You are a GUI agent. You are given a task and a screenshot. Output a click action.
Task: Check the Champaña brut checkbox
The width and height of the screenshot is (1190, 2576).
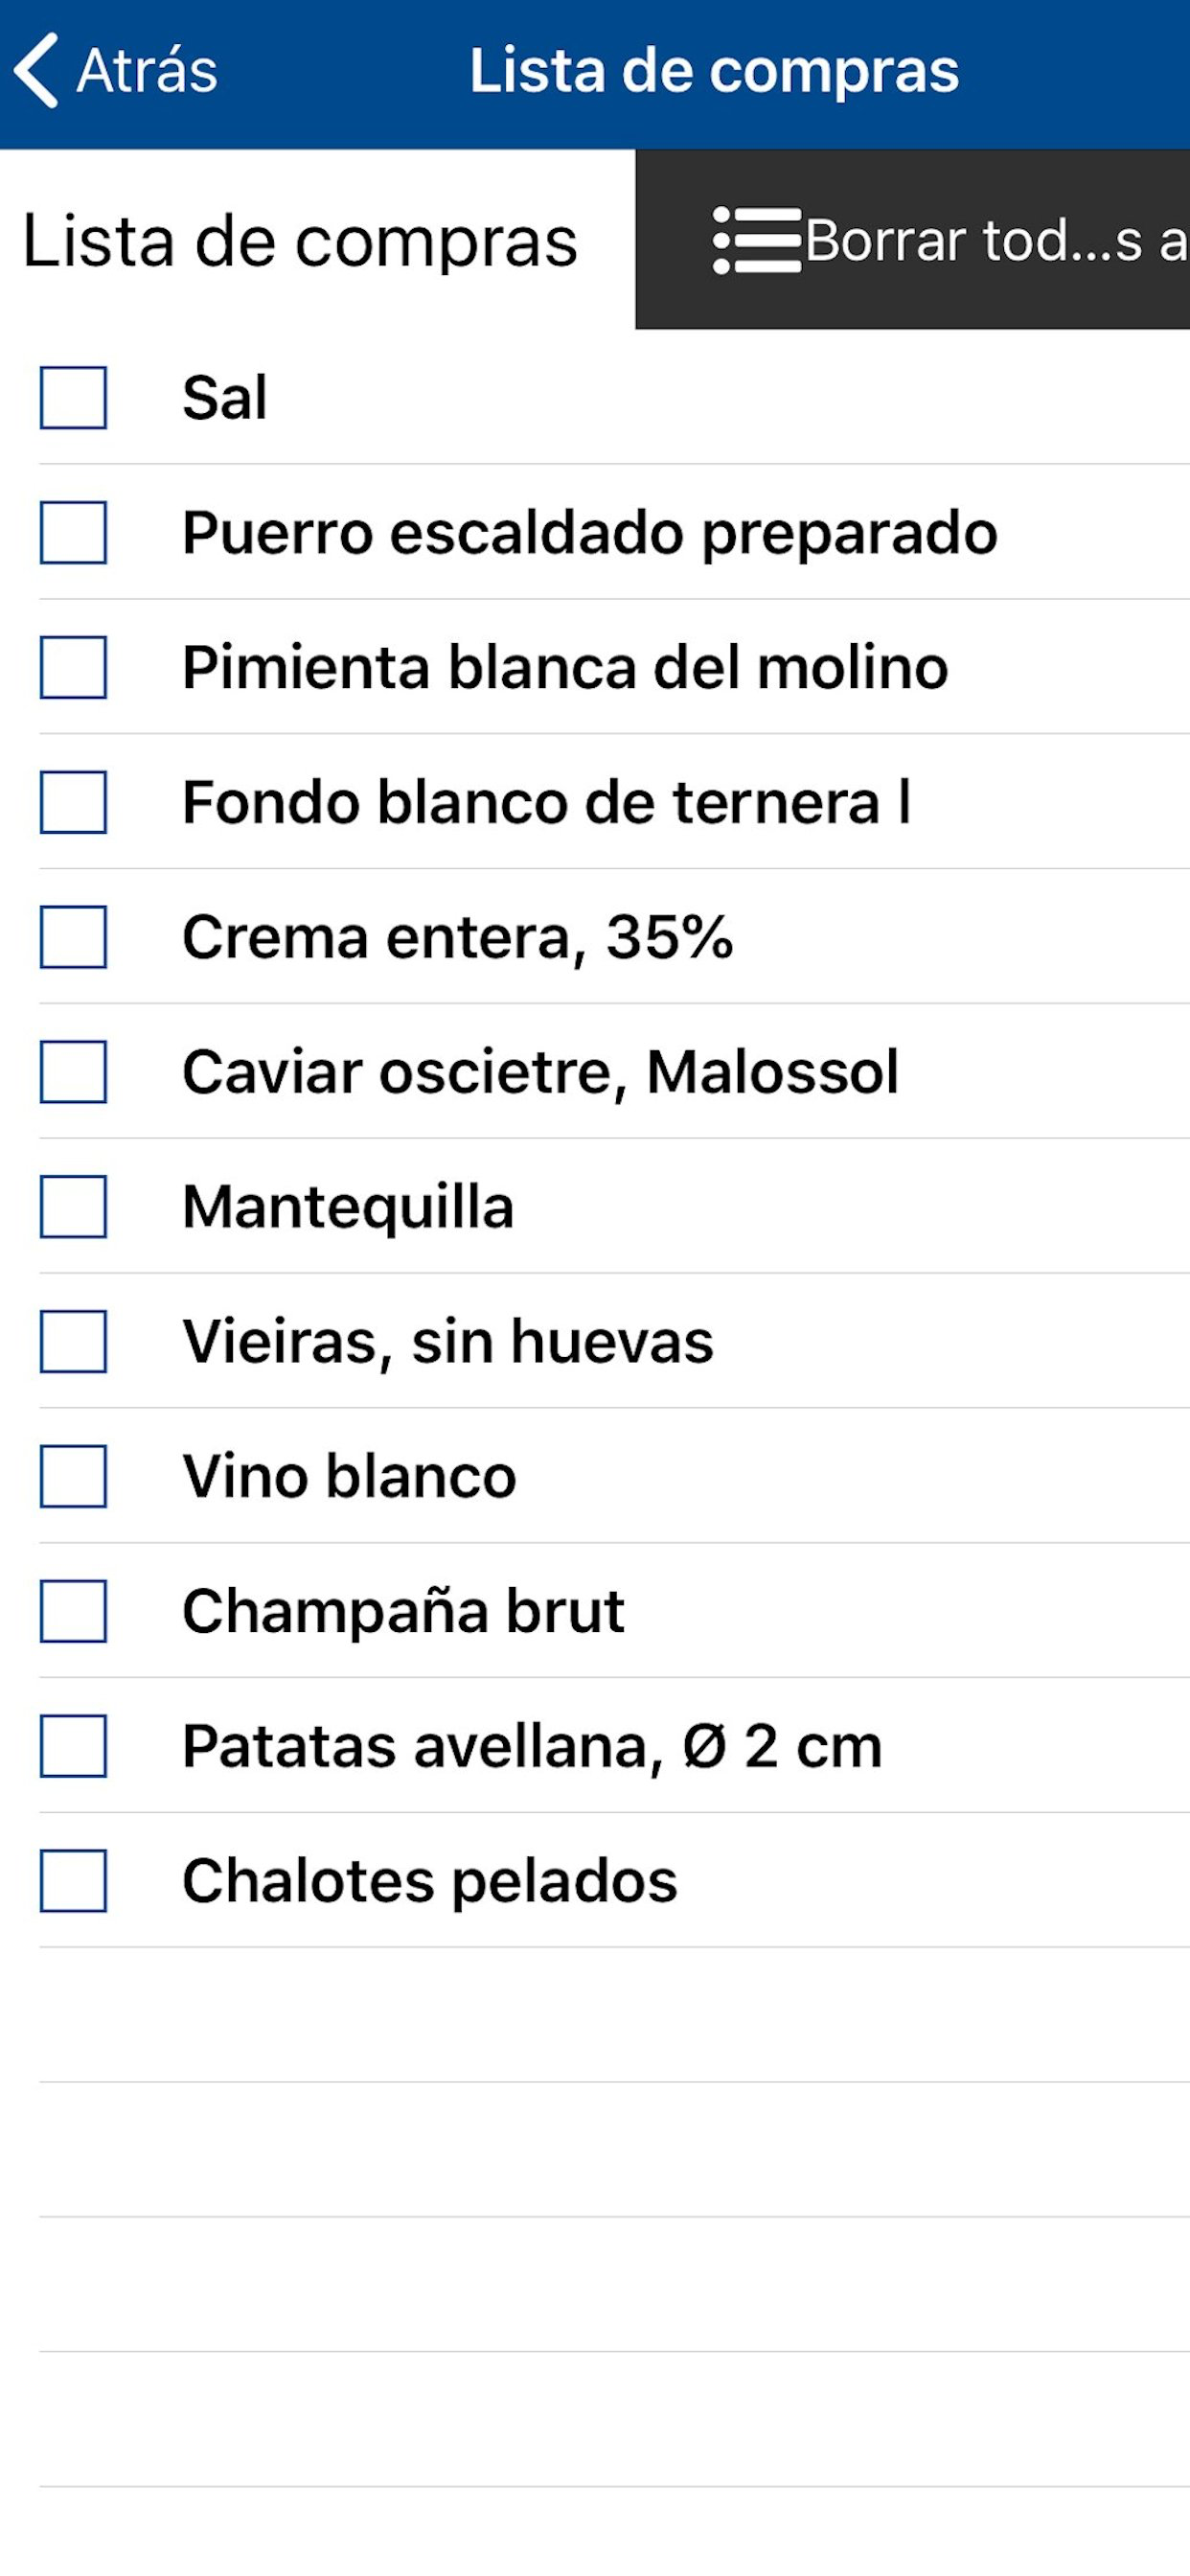pos(73,1611)
